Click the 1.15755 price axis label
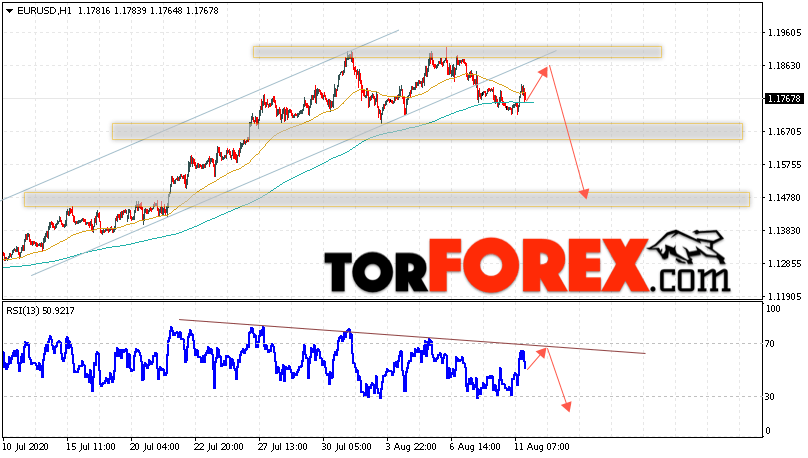This screenshot has width=808, height=458. pos(784,165)
